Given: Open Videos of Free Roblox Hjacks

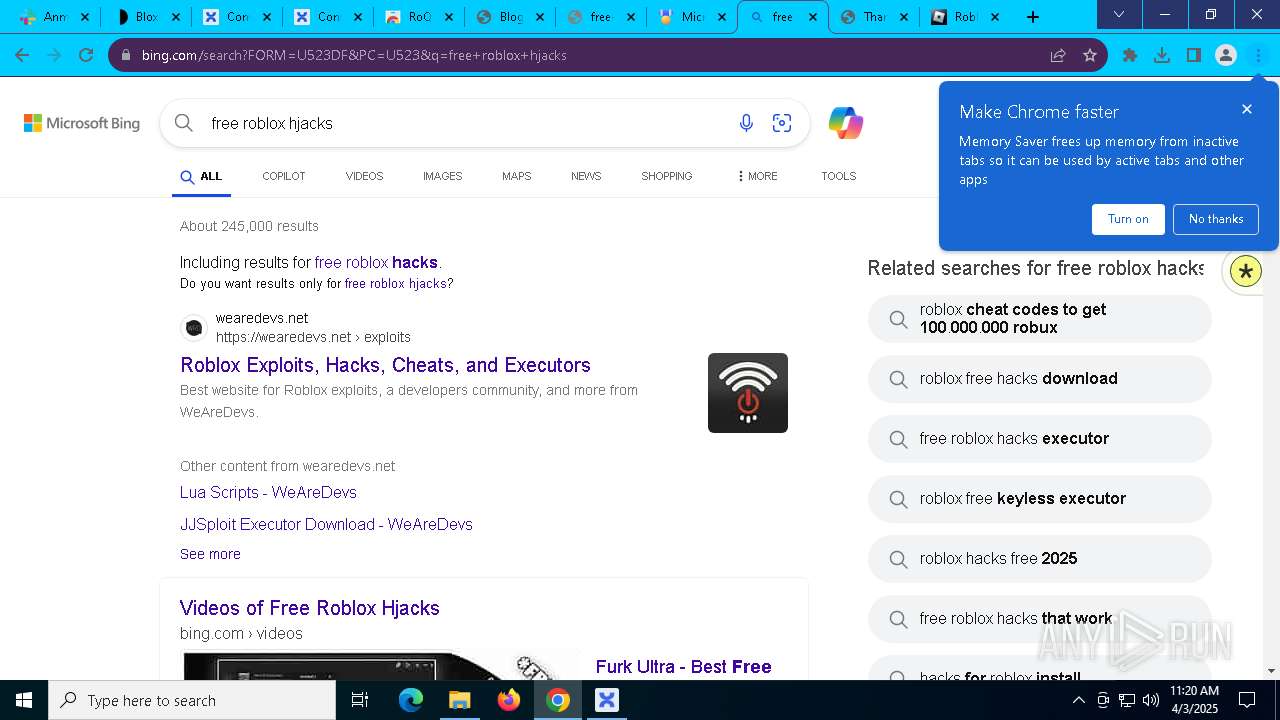Looking at the screenshot, I should 309,608.
